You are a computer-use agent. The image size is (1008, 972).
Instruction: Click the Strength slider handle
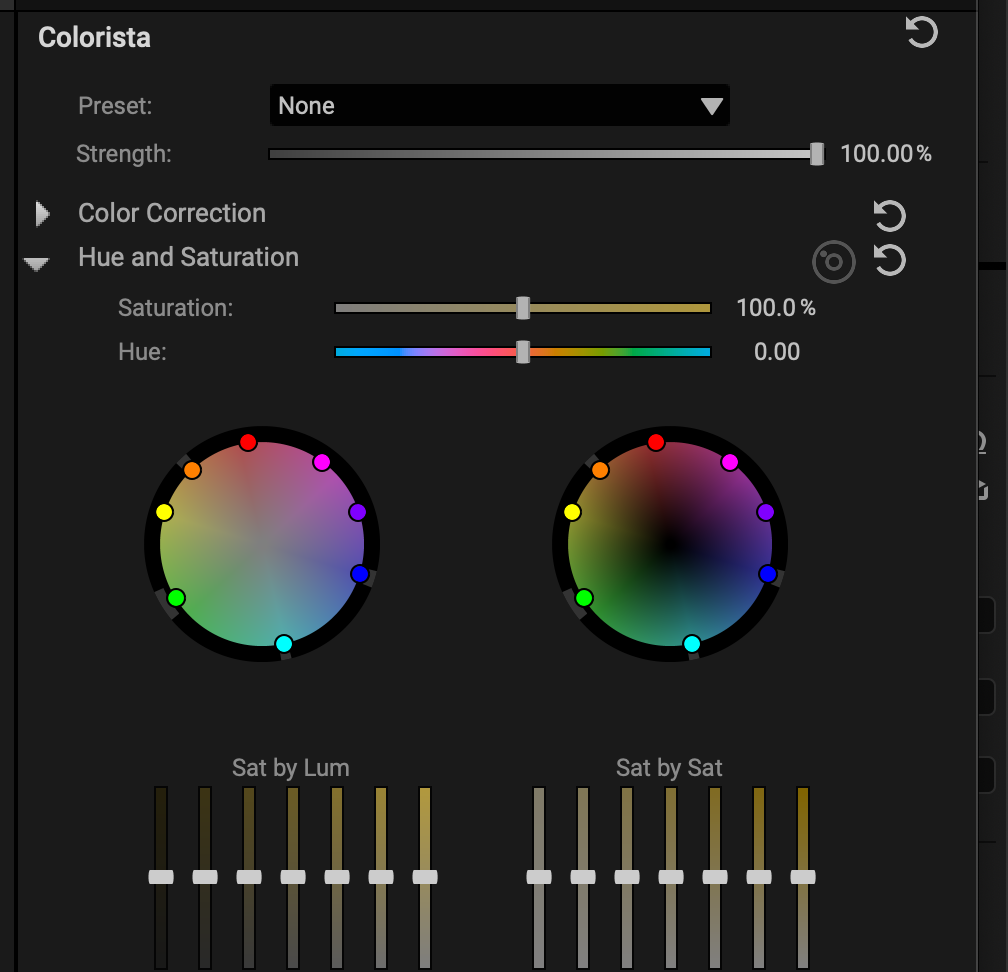(x=817, y=154)
